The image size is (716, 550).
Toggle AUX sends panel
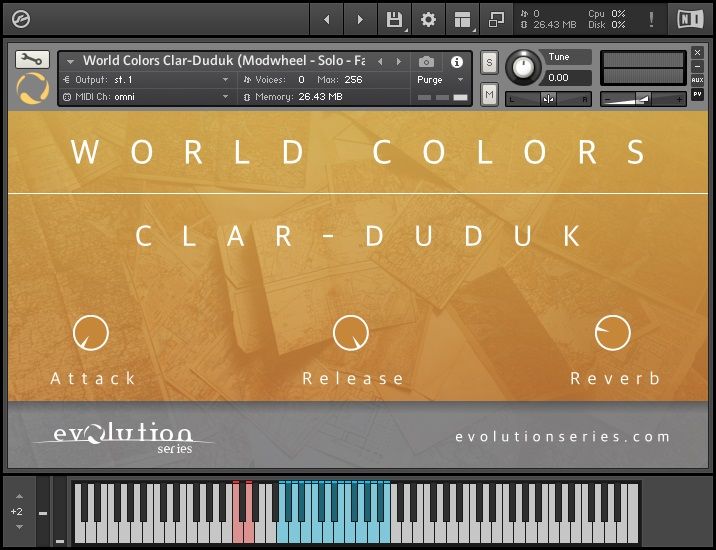pos(697,80)
